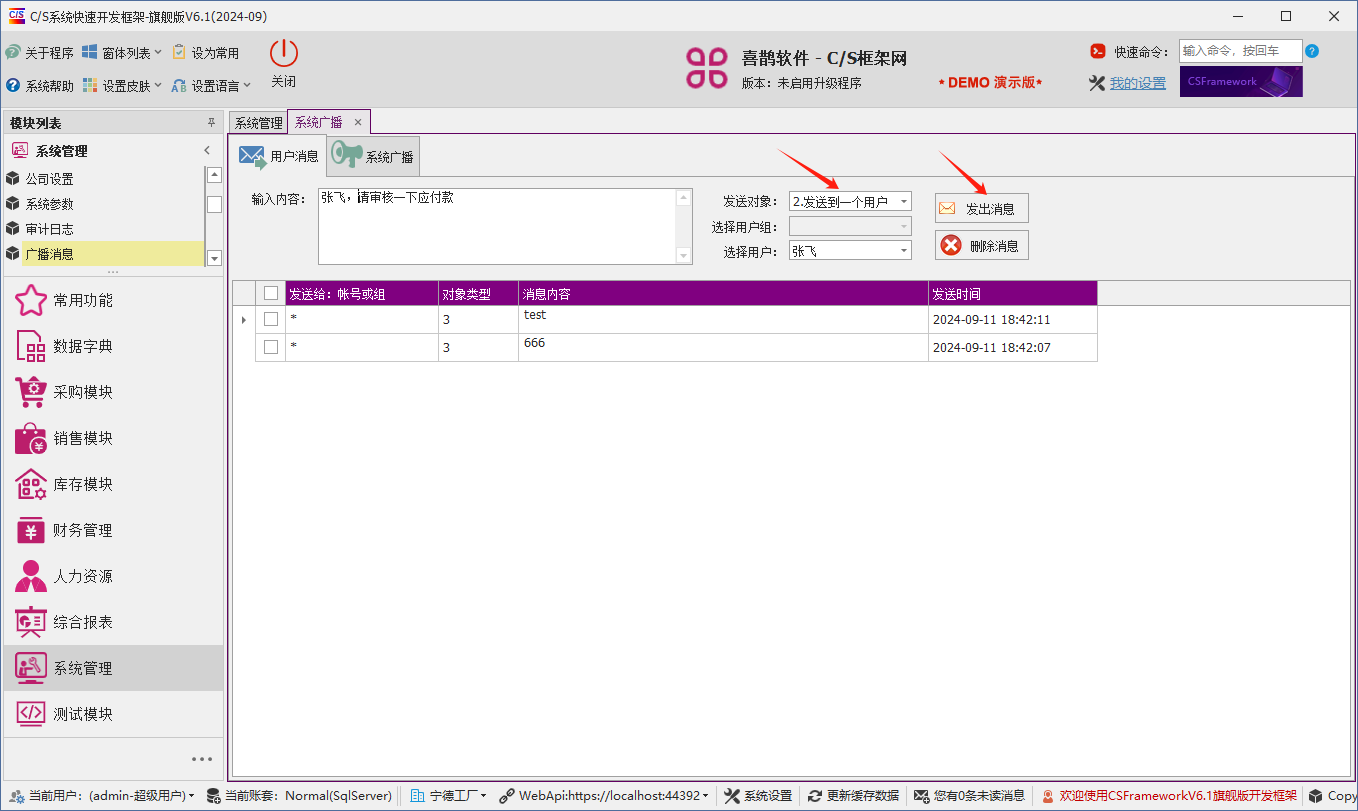Viewport: 1358px width, 811px height.
Task: Open the 窗体列表 dropdown
Action: point(122,53)
